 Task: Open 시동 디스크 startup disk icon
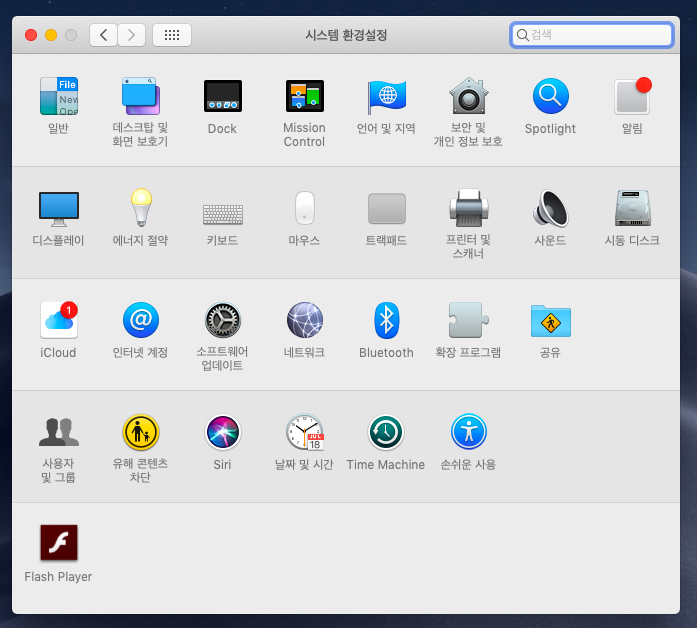(x=633, y=208)
